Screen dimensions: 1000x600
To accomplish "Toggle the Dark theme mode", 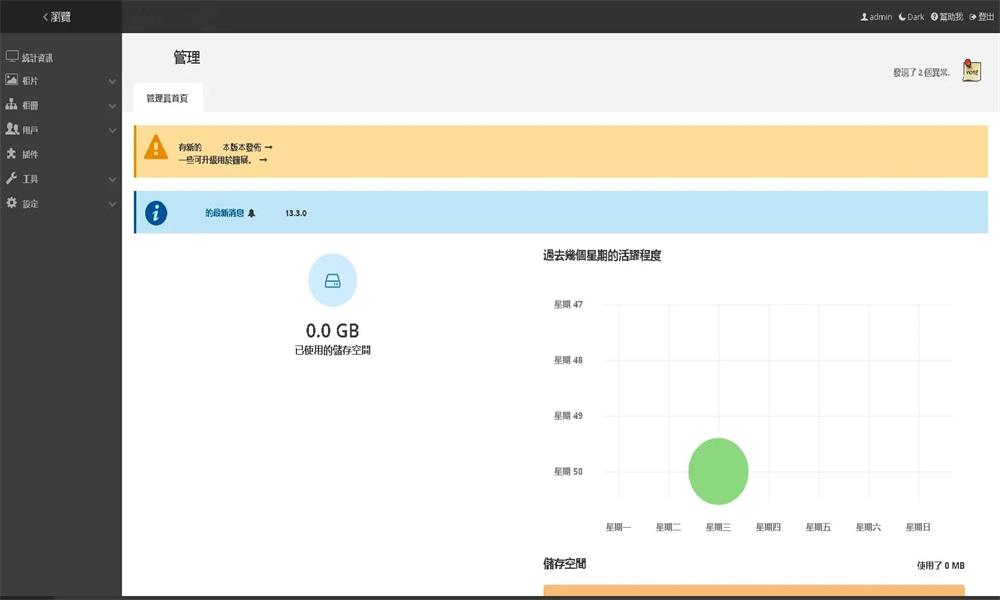I will (x=911, y=17).
